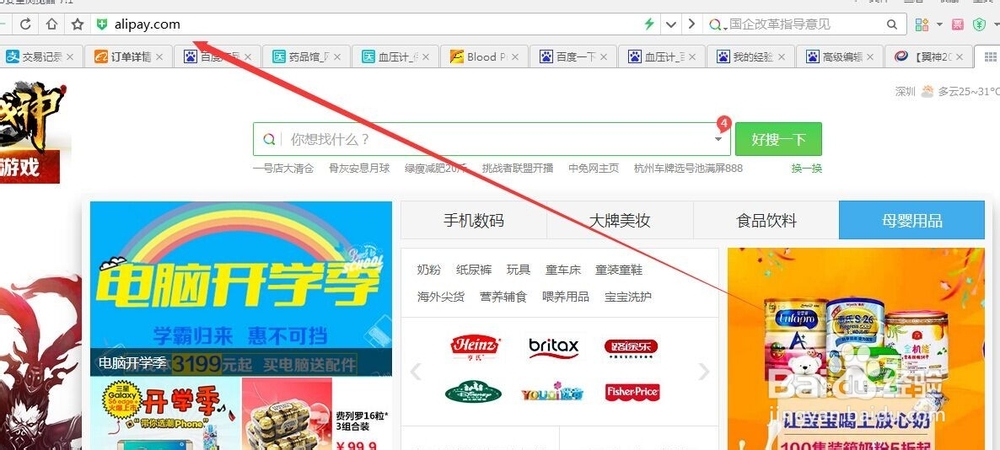
Task: Go to the browser home page icon
Action: pos(51,25)
